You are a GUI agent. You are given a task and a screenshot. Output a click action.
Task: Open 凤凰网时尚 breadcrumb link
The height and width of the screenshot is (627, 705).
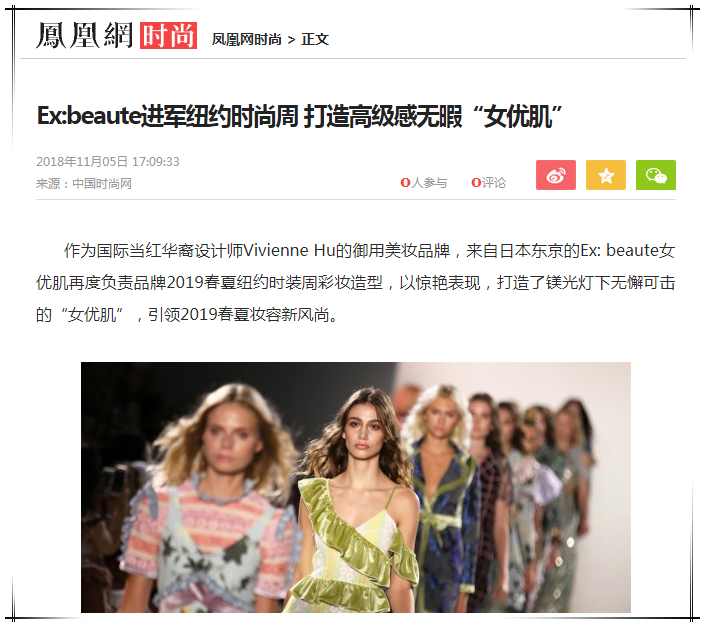click(x=246, y=40)
